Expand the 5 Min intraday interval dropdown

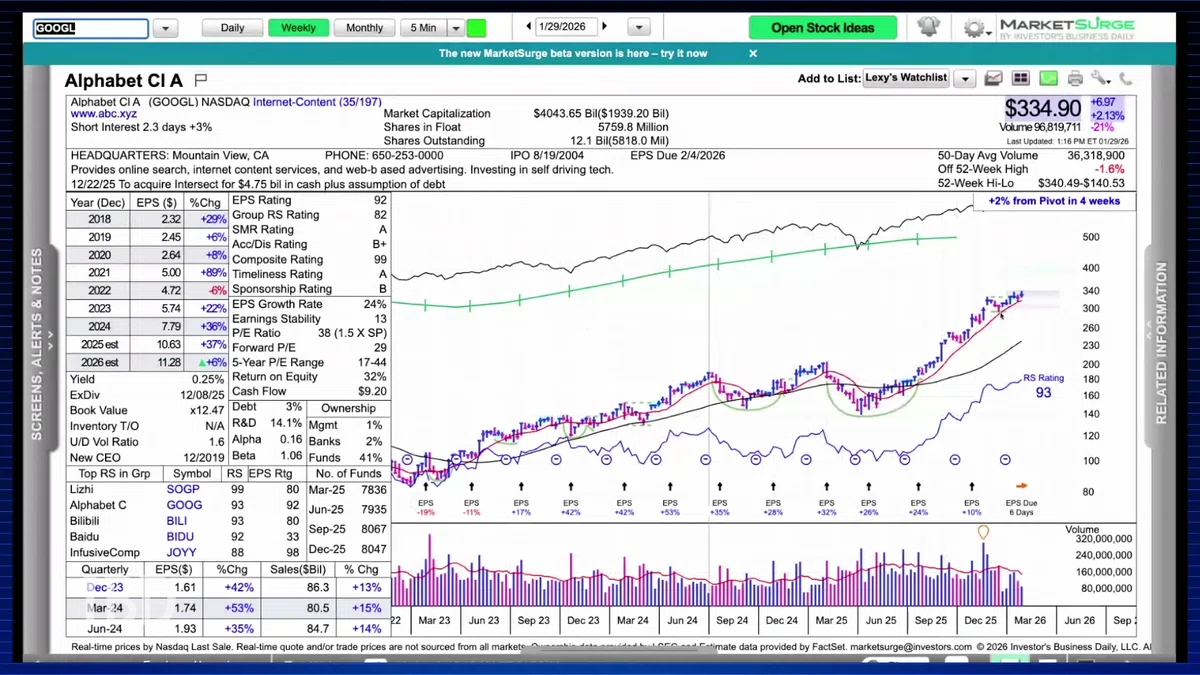click(x=455, y=28)
